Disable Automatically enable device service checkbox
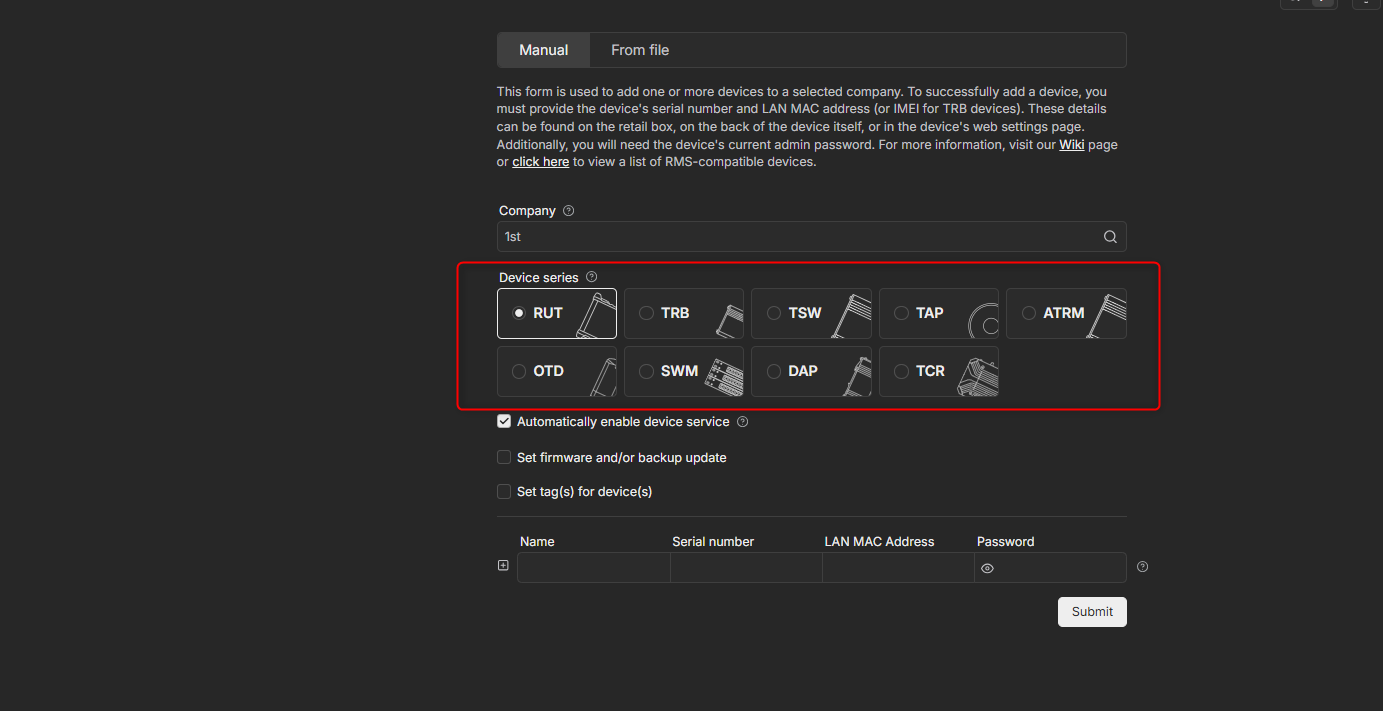Screen dimensions: 1383x711 504,422
